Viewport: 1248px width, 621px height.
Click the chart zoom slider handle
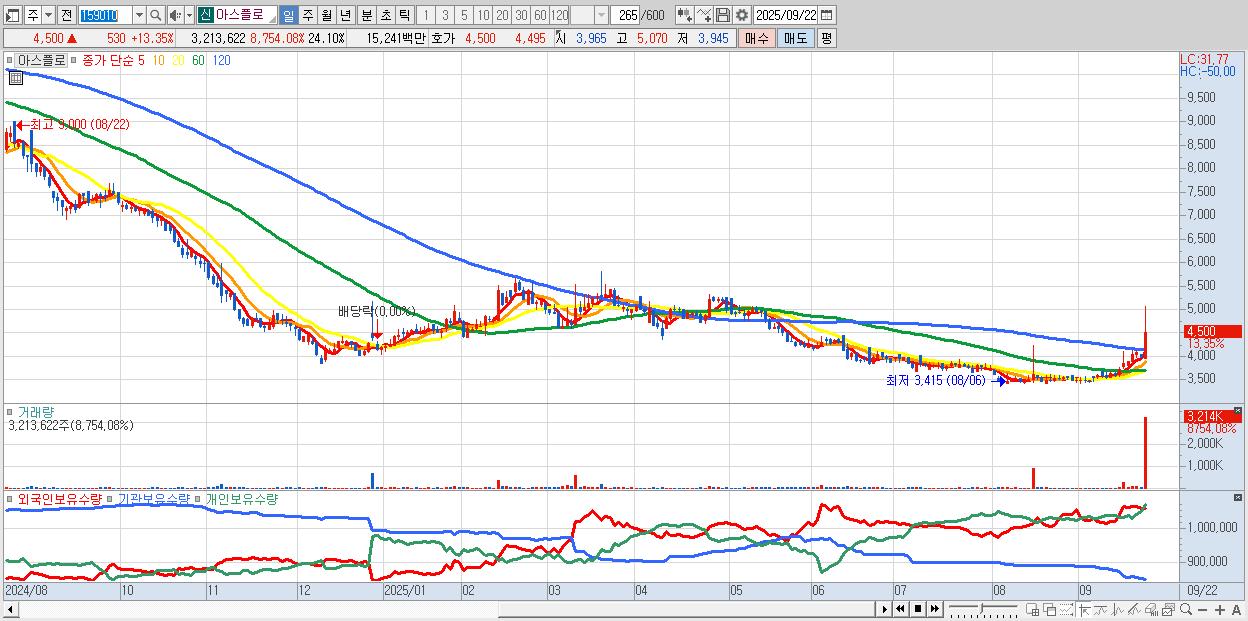(981, 609)
